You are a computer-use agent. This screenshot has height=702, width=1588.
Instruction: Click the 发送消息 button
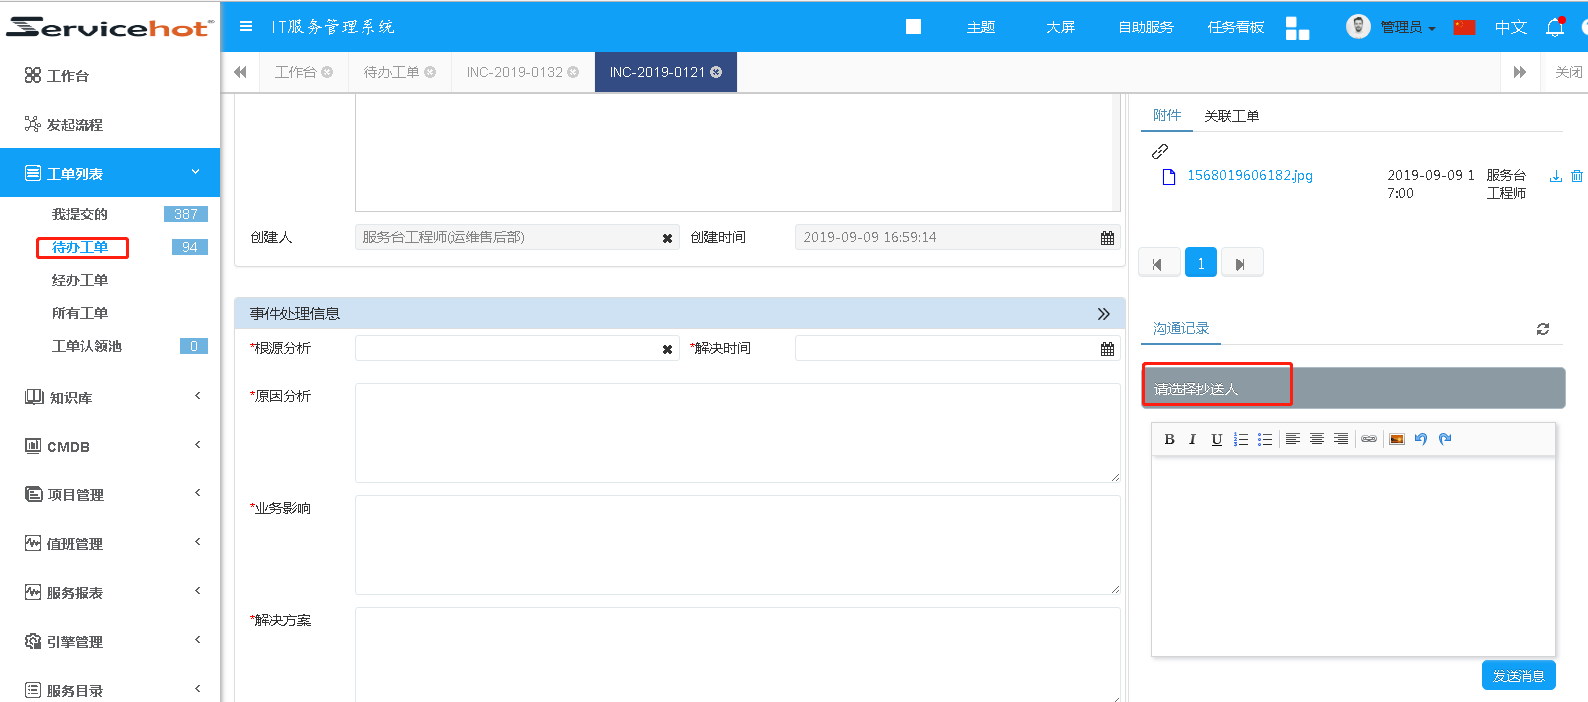pos(1518,676)
